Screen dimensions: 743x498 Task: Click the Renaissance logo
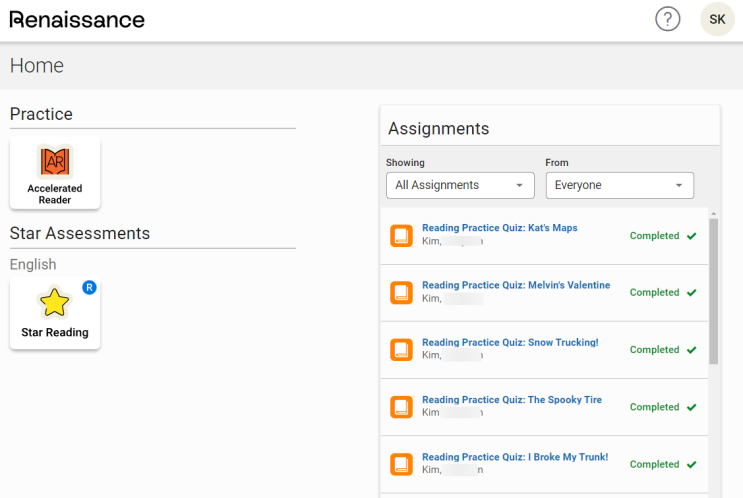[77, 19]
